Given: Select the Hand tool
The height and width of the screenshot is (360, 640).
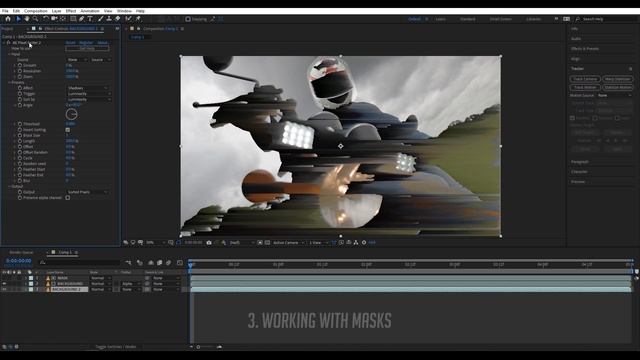Looking at the screenshot, I should point(27,19).
